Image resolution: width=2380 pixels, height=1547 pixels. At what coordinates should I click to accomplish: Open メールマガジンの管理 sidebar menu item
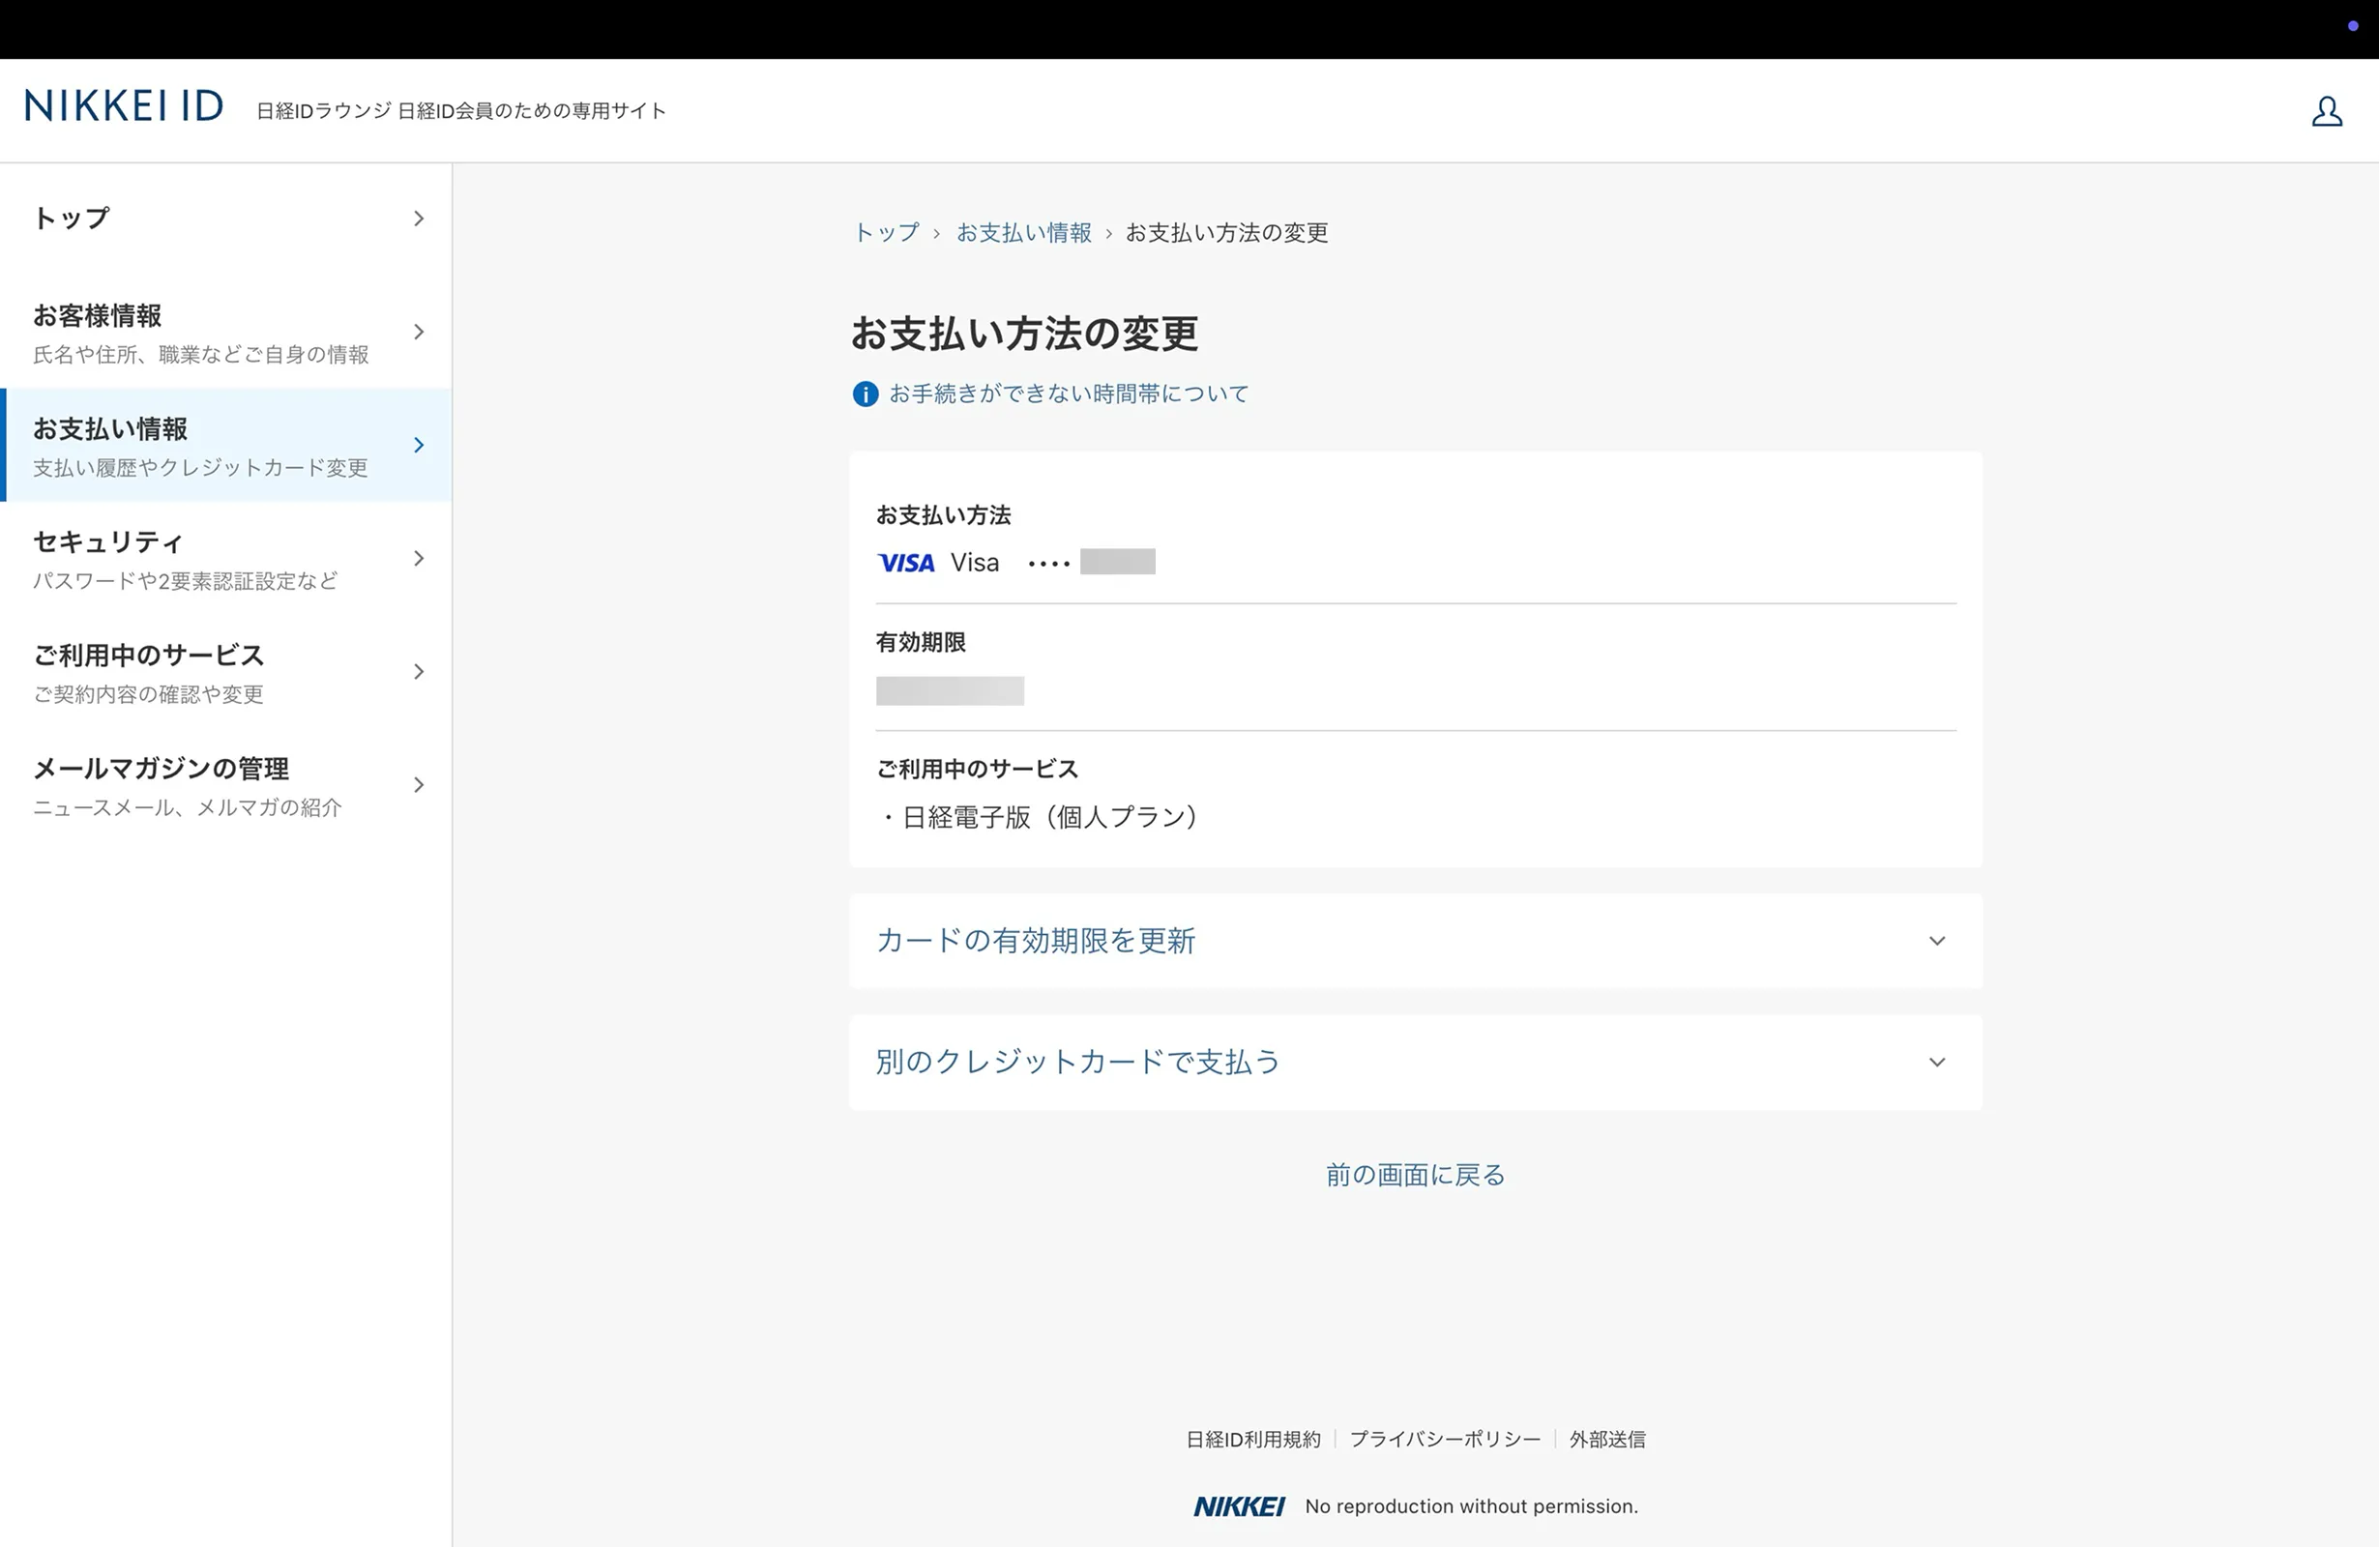226,785
